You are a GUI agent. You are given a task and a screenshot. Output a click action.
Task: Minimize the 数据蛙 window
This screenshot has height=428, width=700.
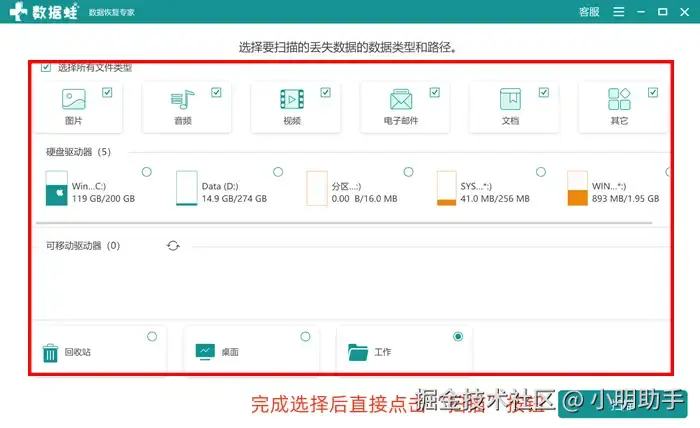[x=641, y=12]
